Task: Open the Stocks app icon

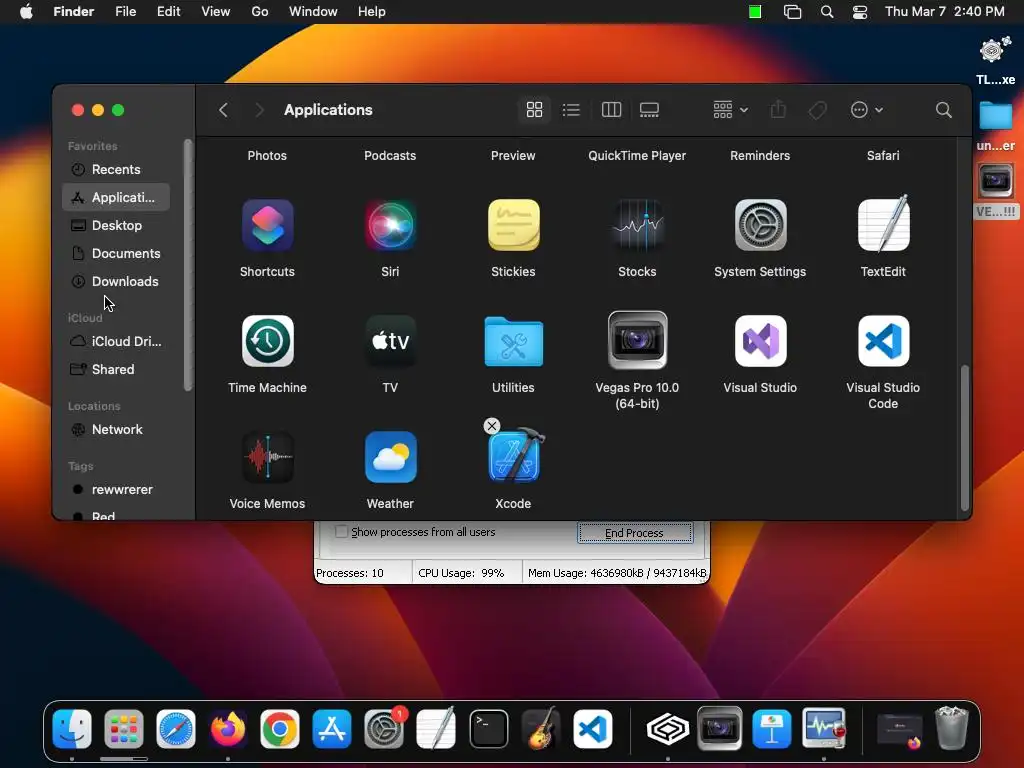Action: (x=637, y=225)
